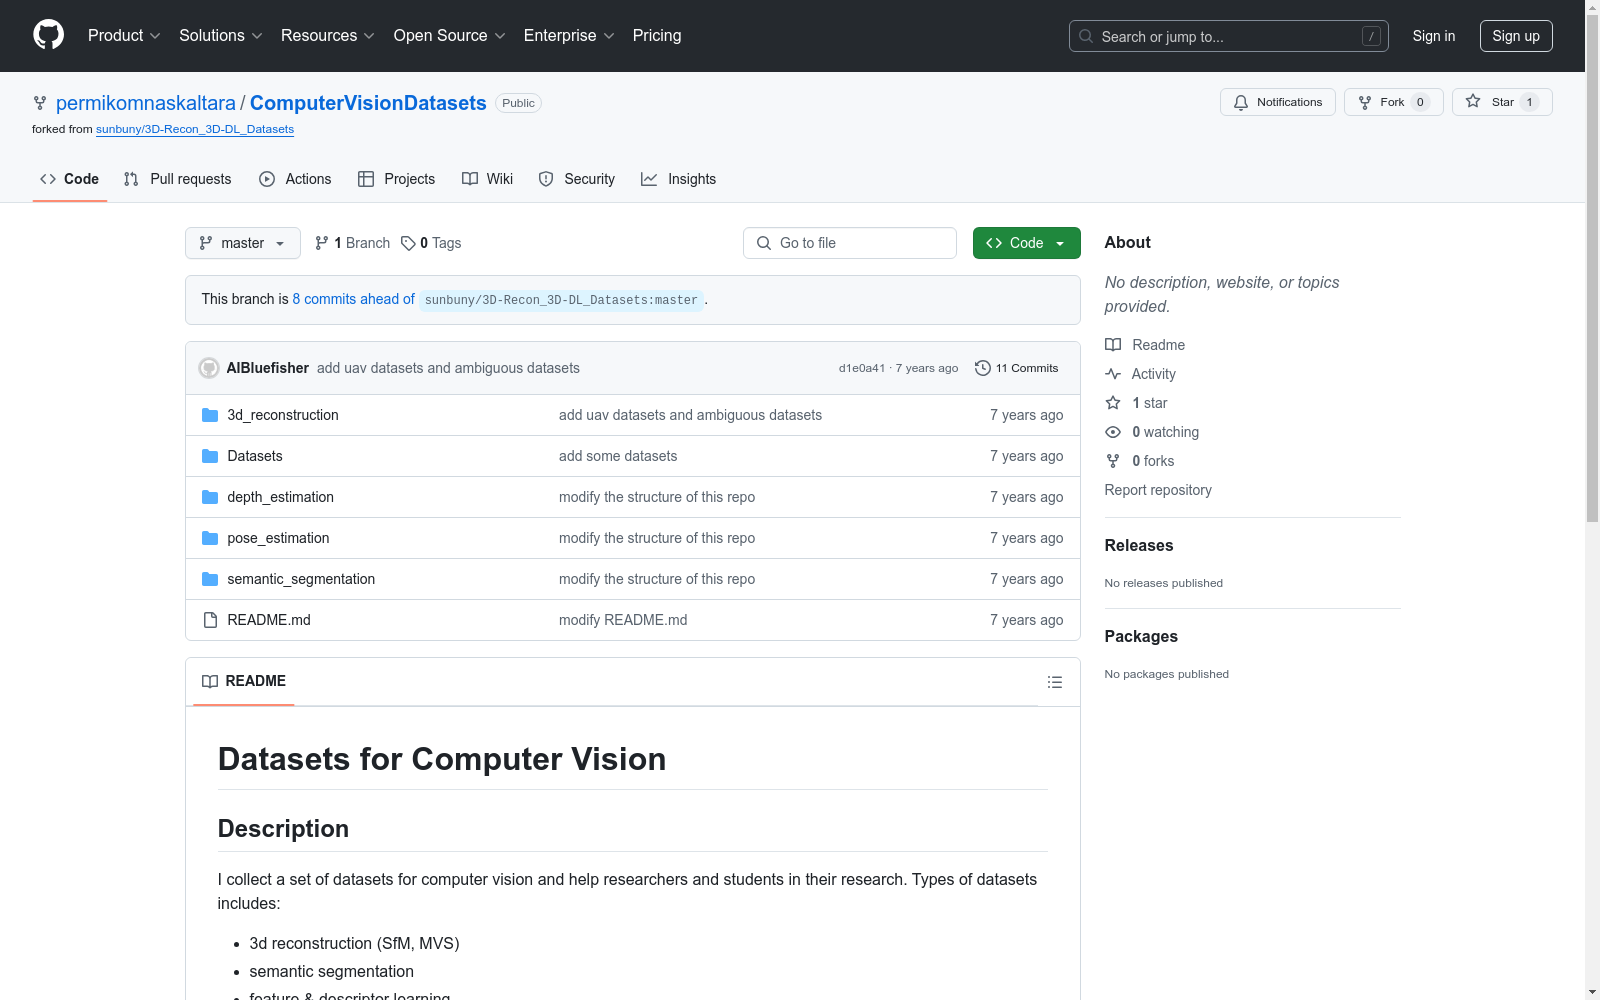Open the master branch selector
This screenshot has width=1600, height=1000.
tap(243, 243)
